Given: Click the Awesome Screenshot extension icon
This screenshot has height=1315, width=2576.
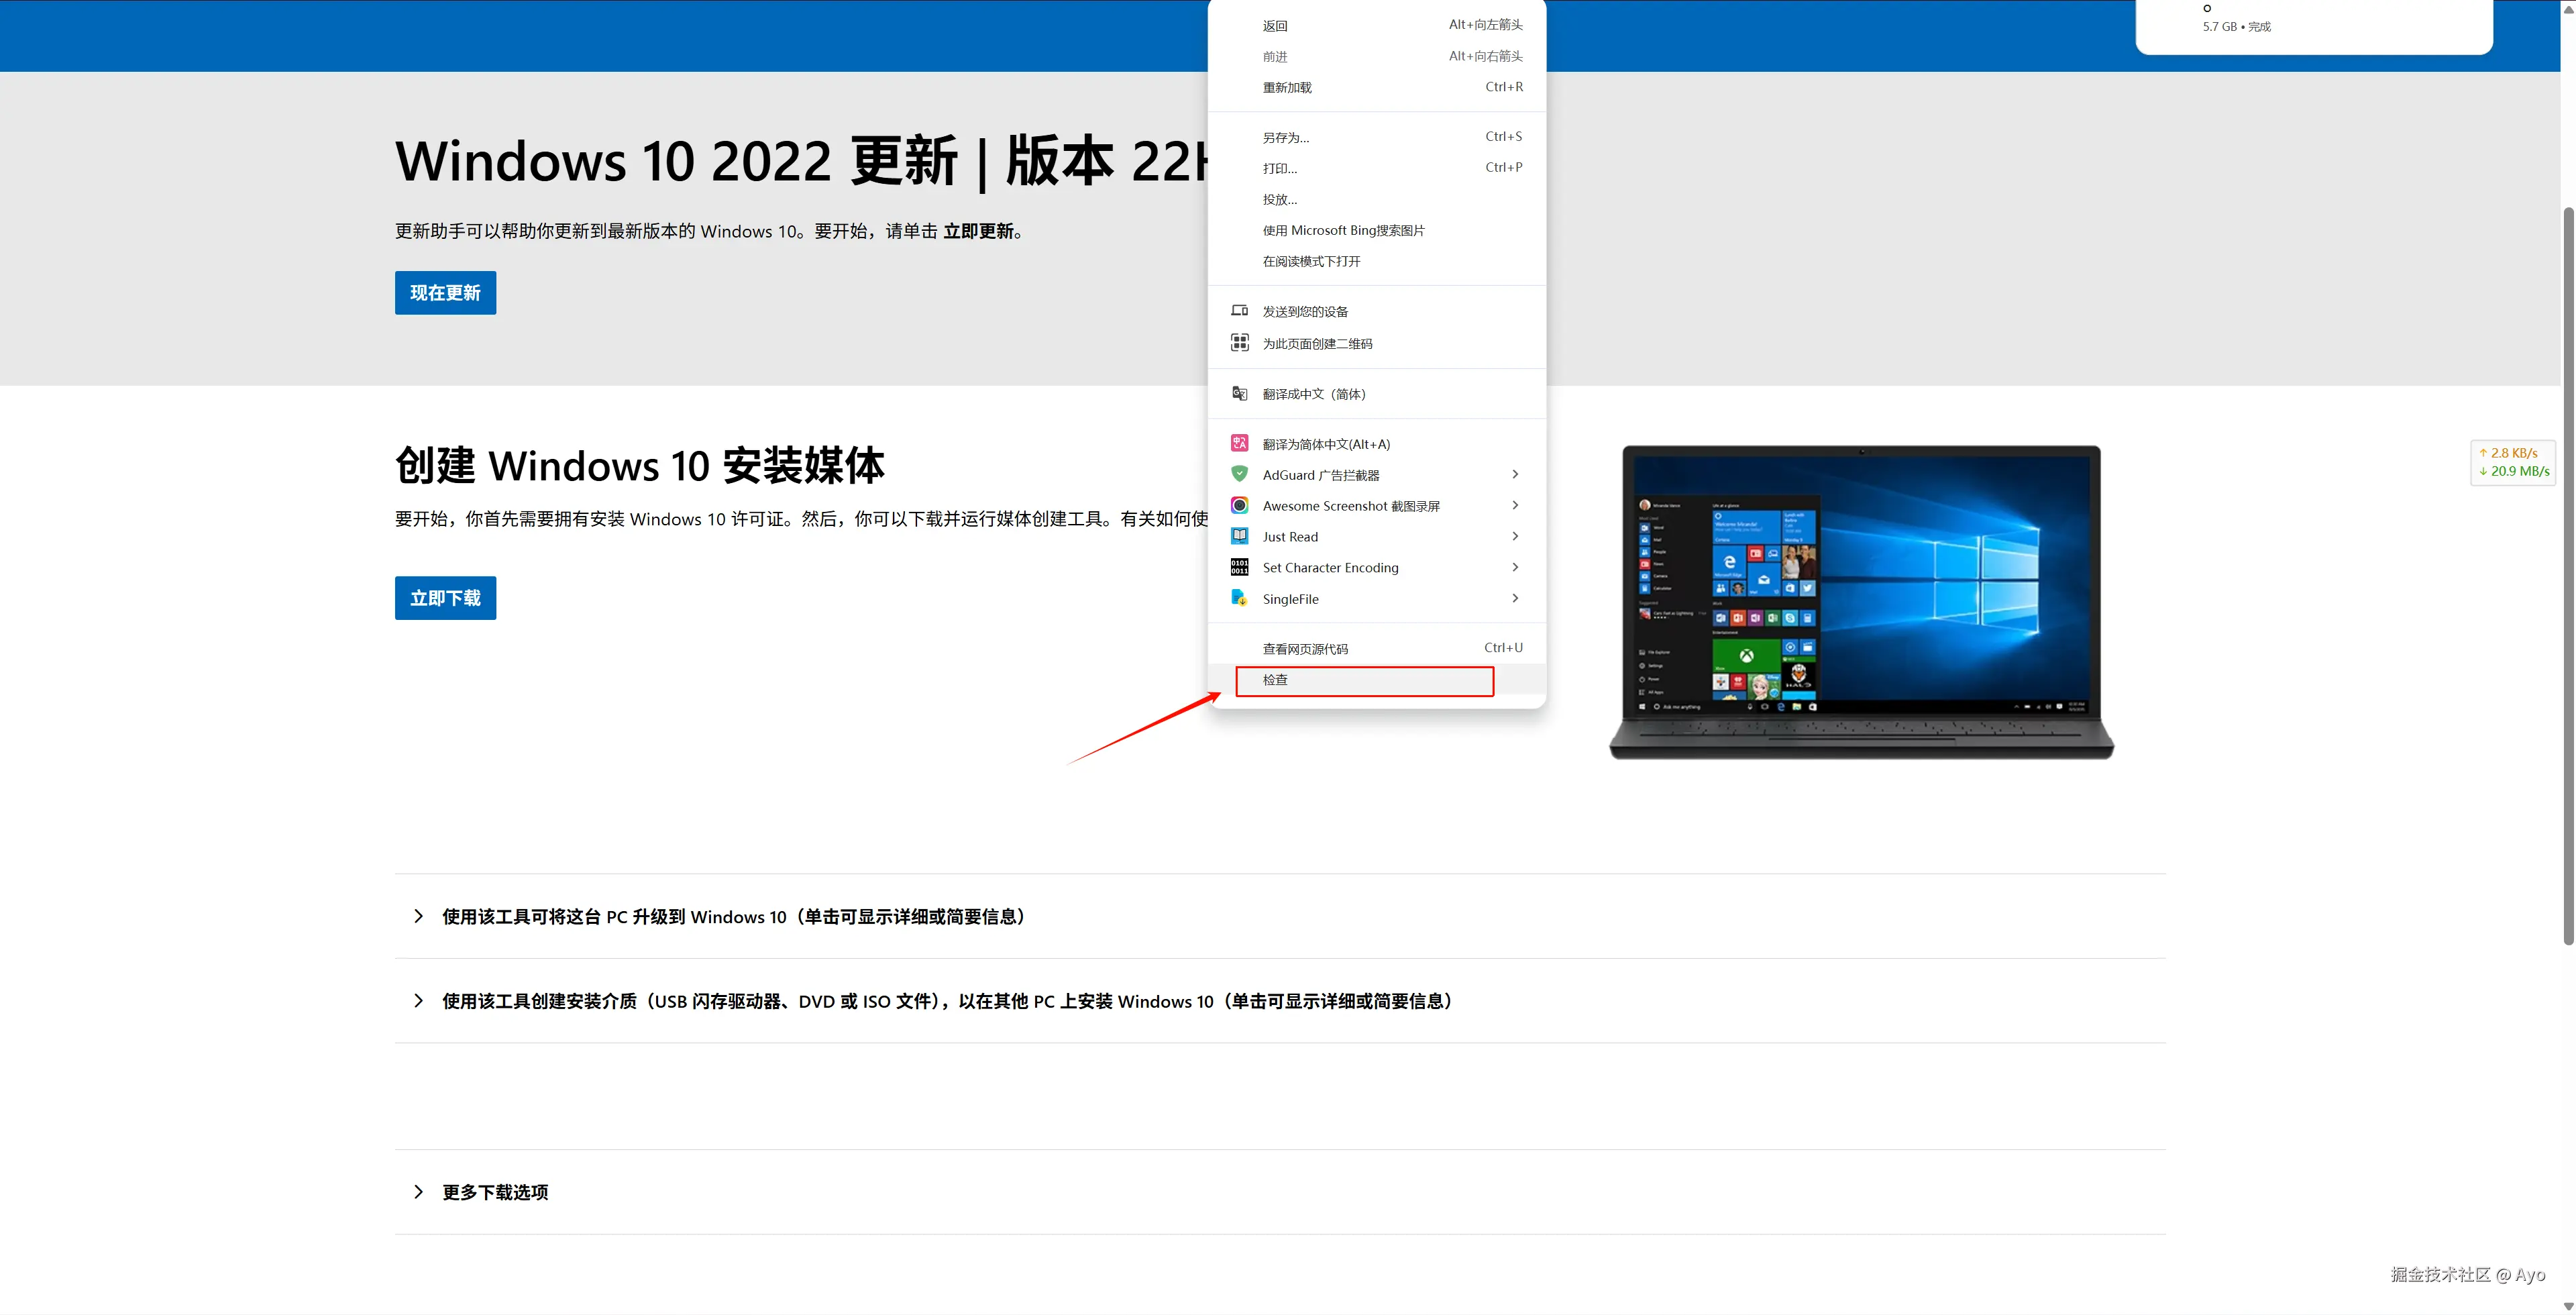Looking at the screenshot, I should tap(1239, 505).
